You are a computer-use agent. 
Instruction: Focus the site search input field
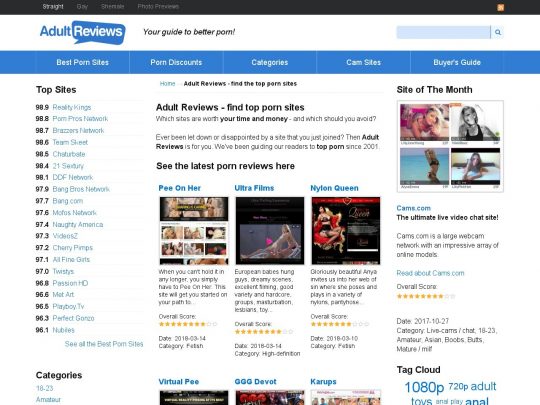(x=443, y=32)
